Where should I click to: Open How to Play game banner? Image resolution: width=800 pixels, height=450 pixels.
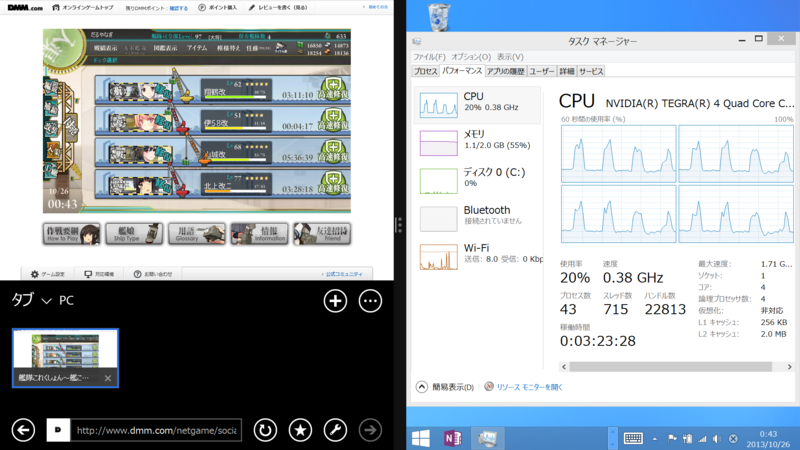pos(71,234)
